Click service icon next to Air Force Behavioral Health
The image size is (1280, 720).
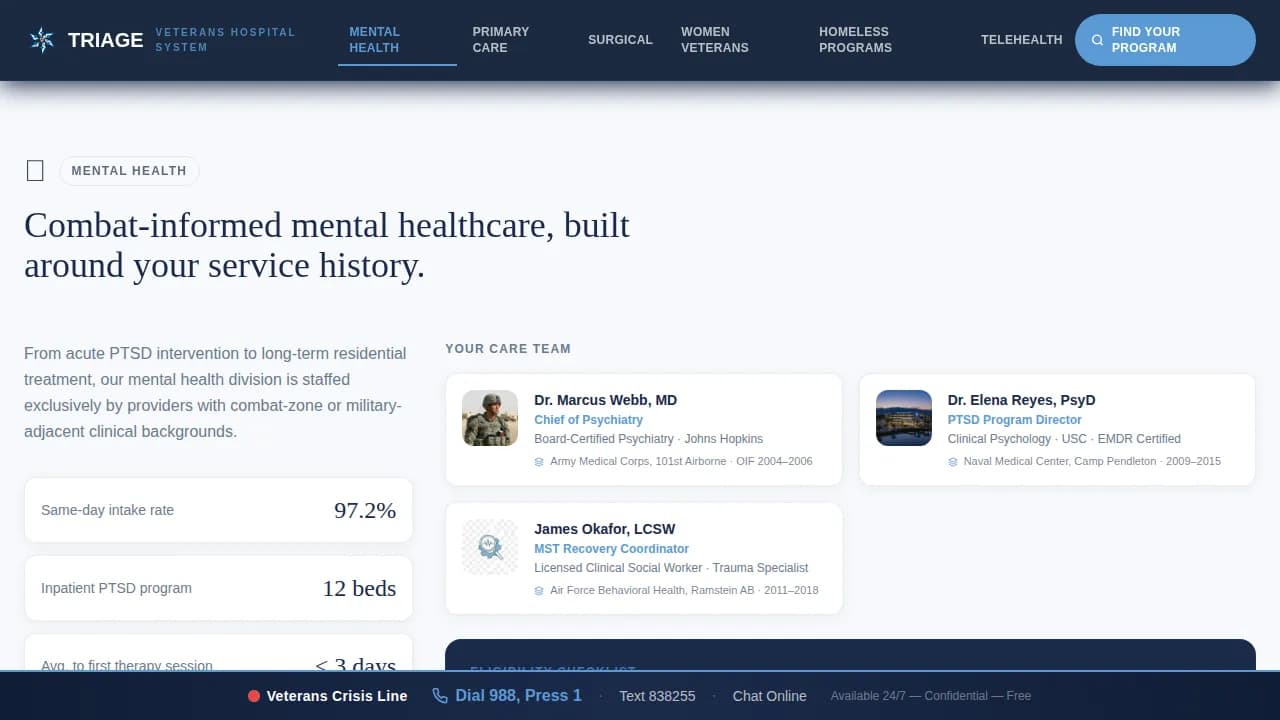pos(539,591)
